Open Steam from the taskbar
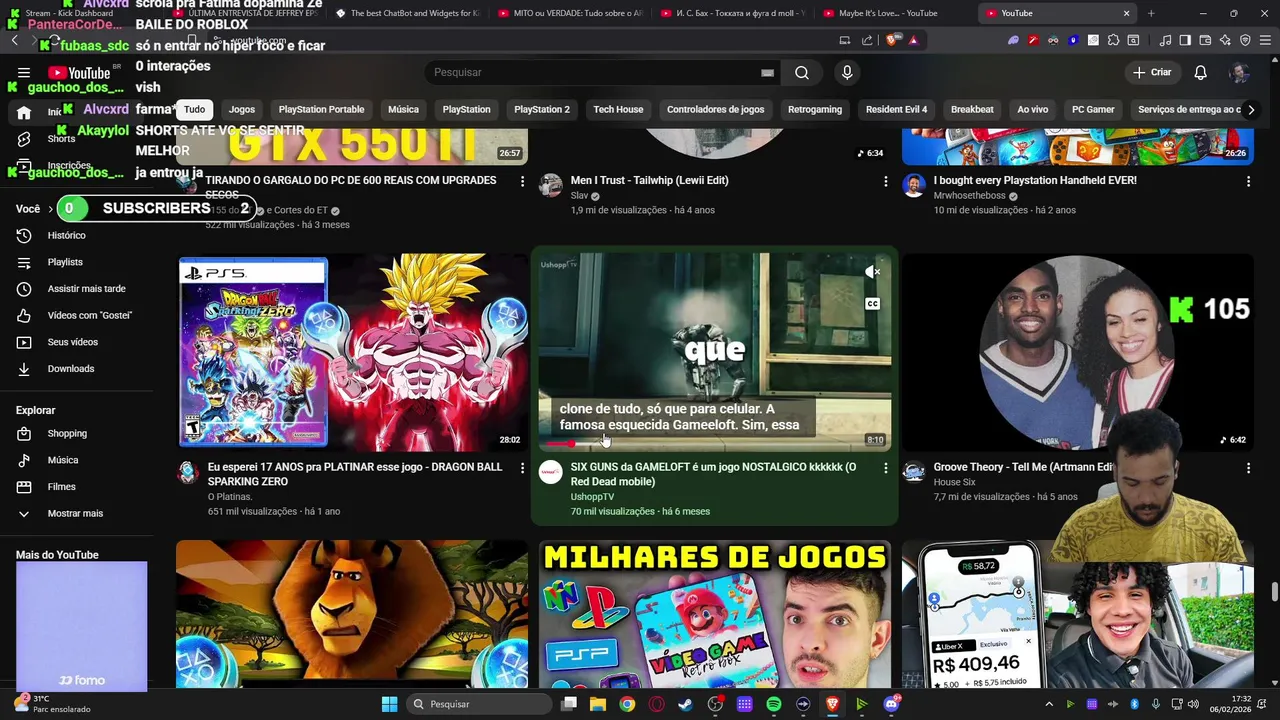The width and height of the screenshot is (1280, 720). [685, 704]
